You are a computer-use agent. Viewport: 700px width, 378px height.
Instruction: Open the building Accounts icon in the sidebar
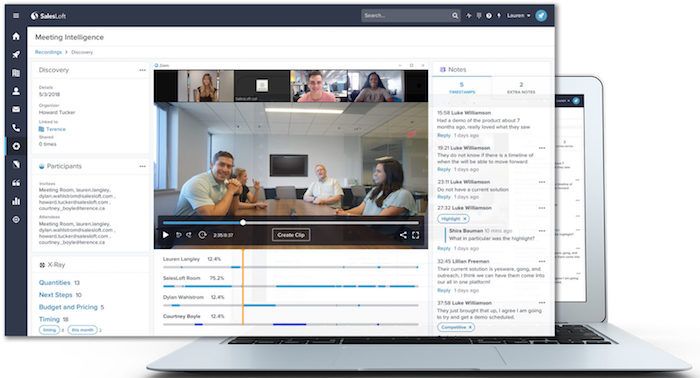point(16,73)
